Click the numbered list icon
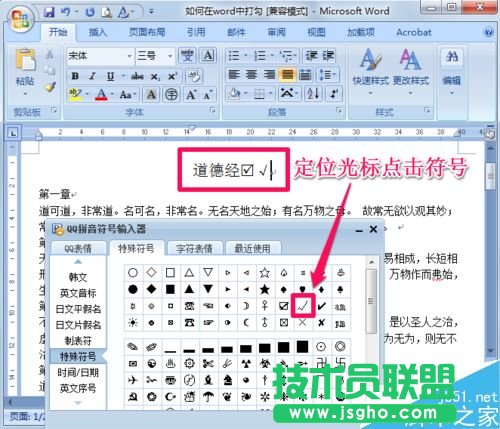 pyautogui.click(x=260, y=56)
